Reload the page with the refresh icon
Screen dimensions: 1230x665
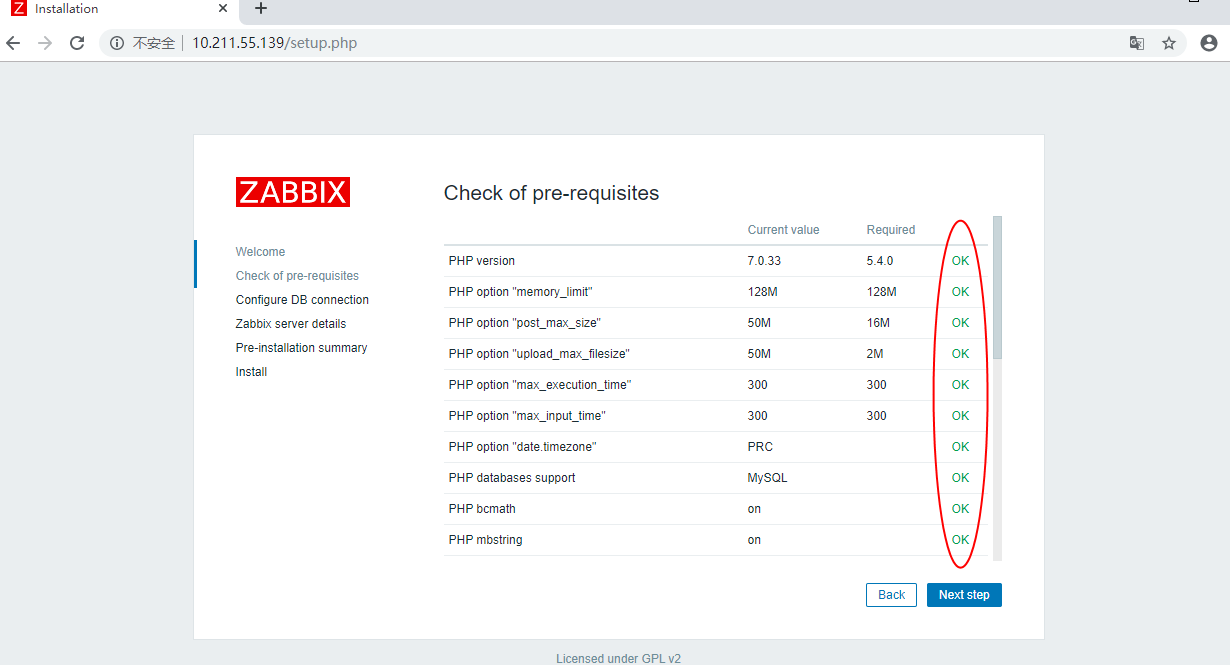pyautogui.click(x=77, y=43)
